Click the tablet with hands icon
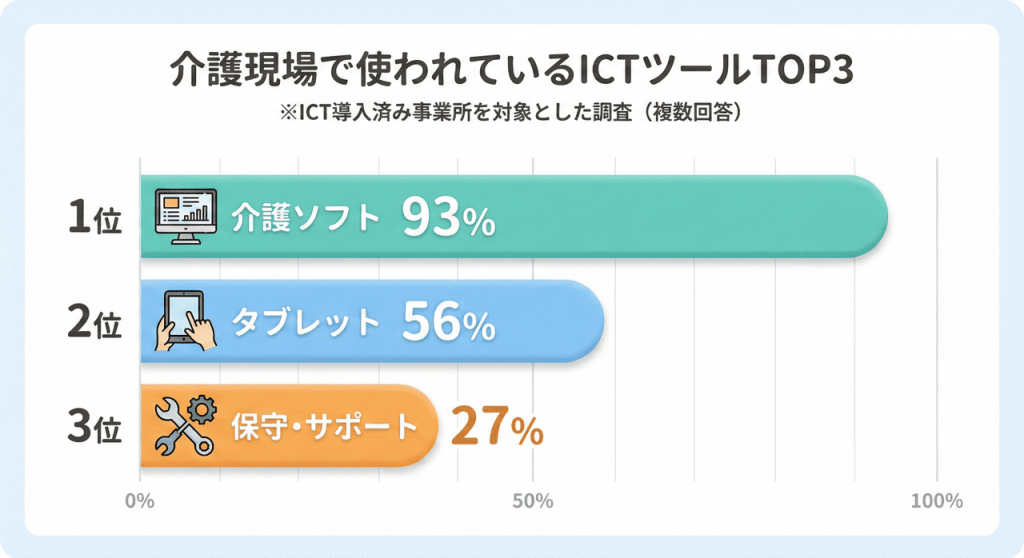Image resolution: width=1024 pixels, height=558 pixels. pyautogui.click(x=186, y=321)
